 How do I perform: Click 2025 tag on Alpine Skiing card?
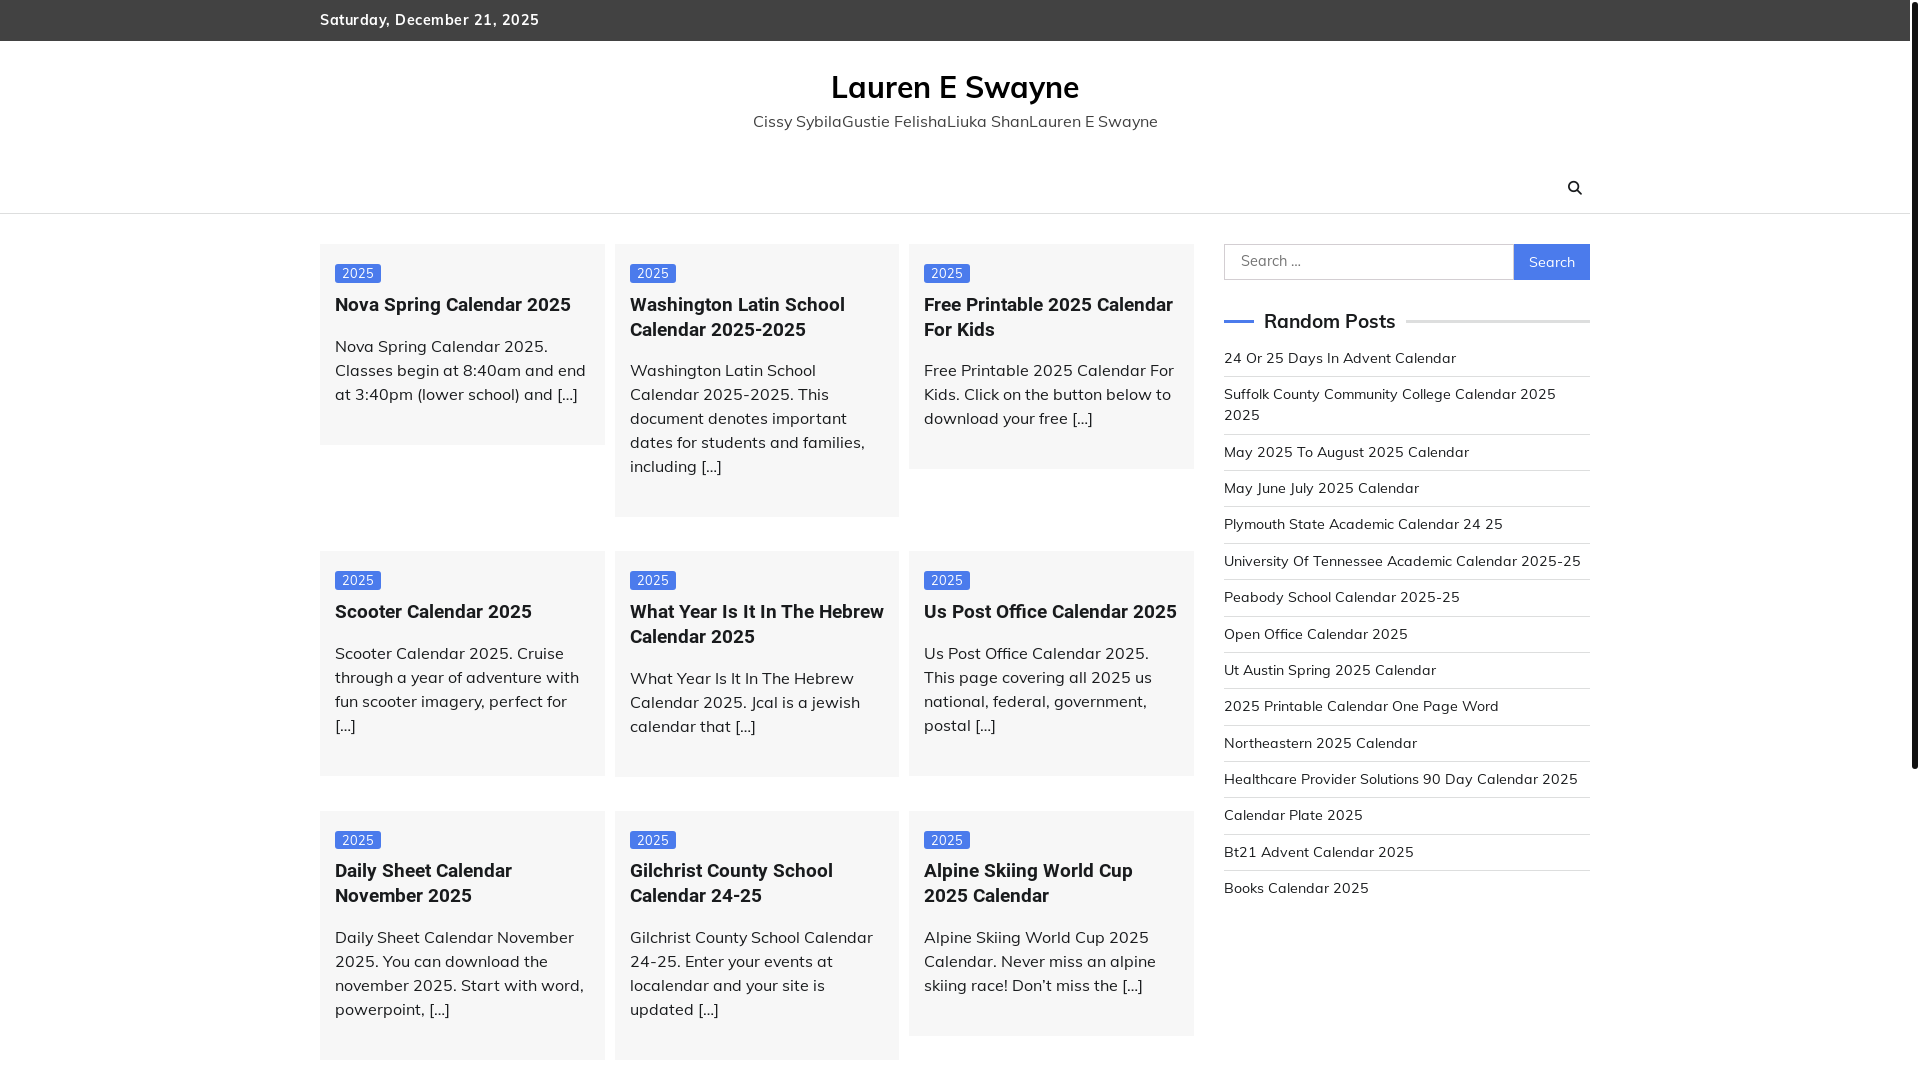pos(947,840)
